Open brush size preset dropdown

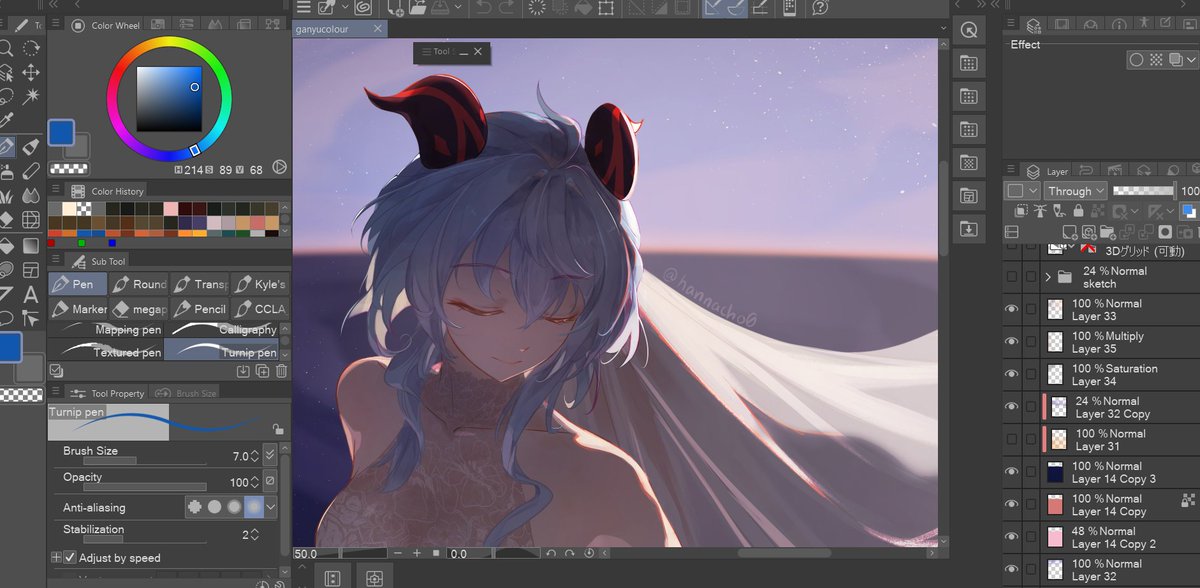coord(270,456)
